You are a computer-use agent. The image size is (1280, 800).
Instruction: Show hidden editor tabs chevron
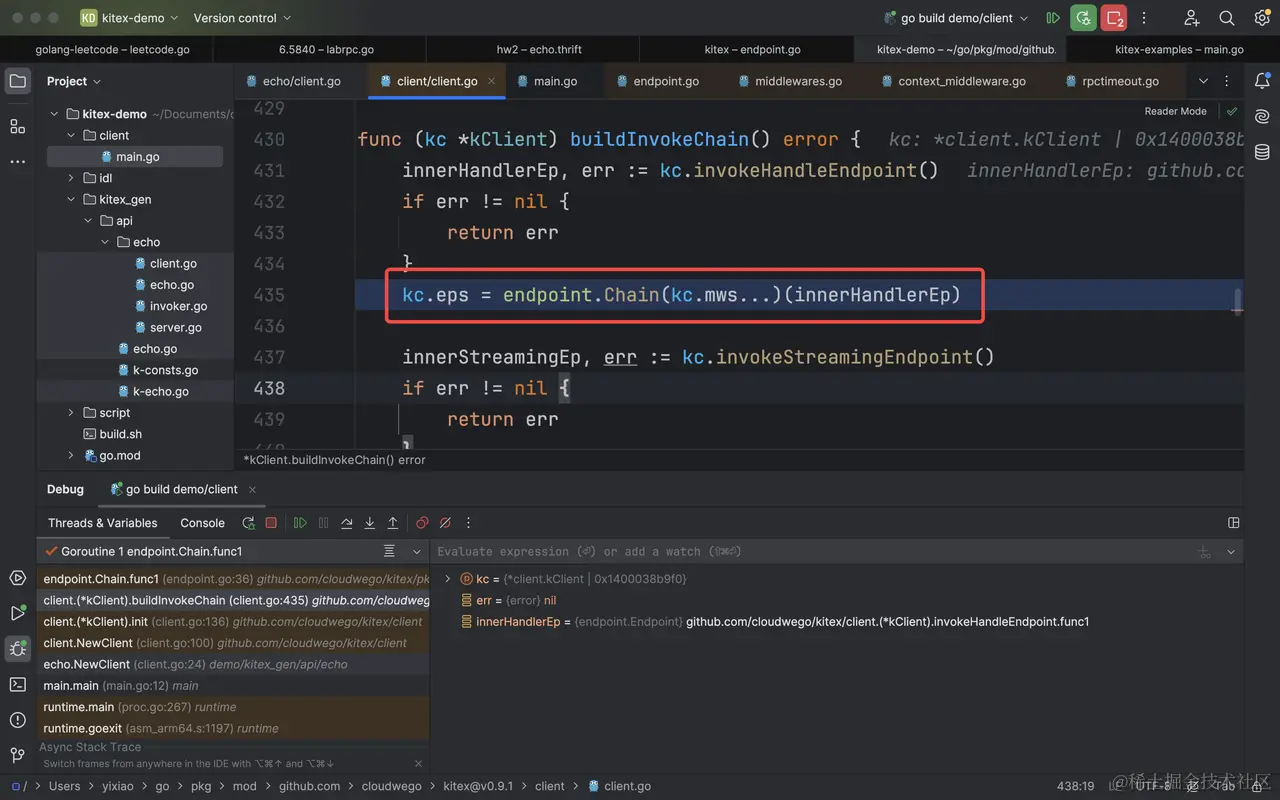click(1203, 81)
